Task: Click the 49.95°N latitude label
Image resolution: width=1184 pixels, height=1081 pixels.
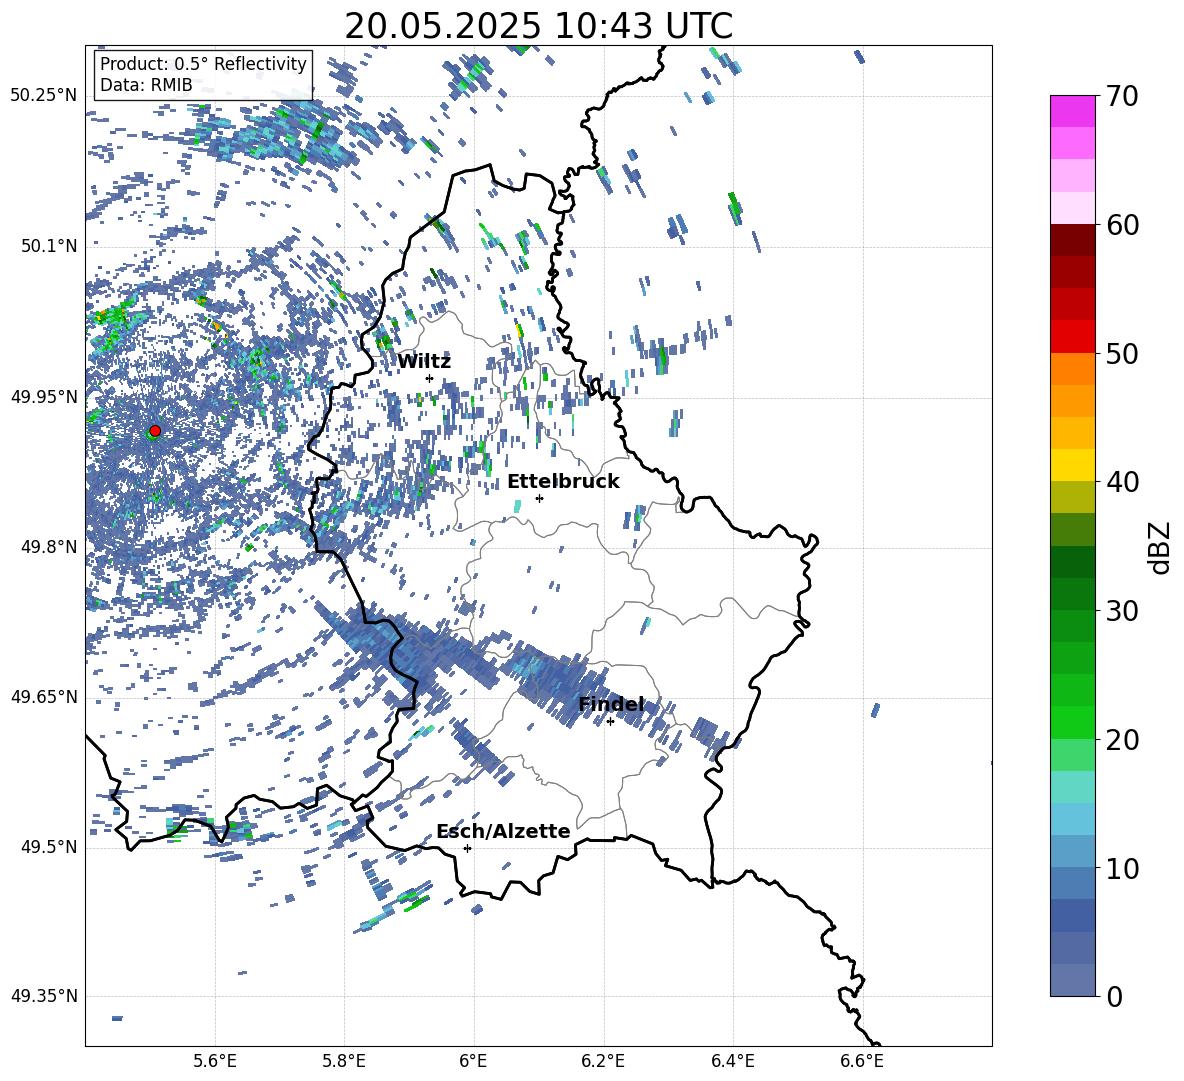Action: click(44, 397)
